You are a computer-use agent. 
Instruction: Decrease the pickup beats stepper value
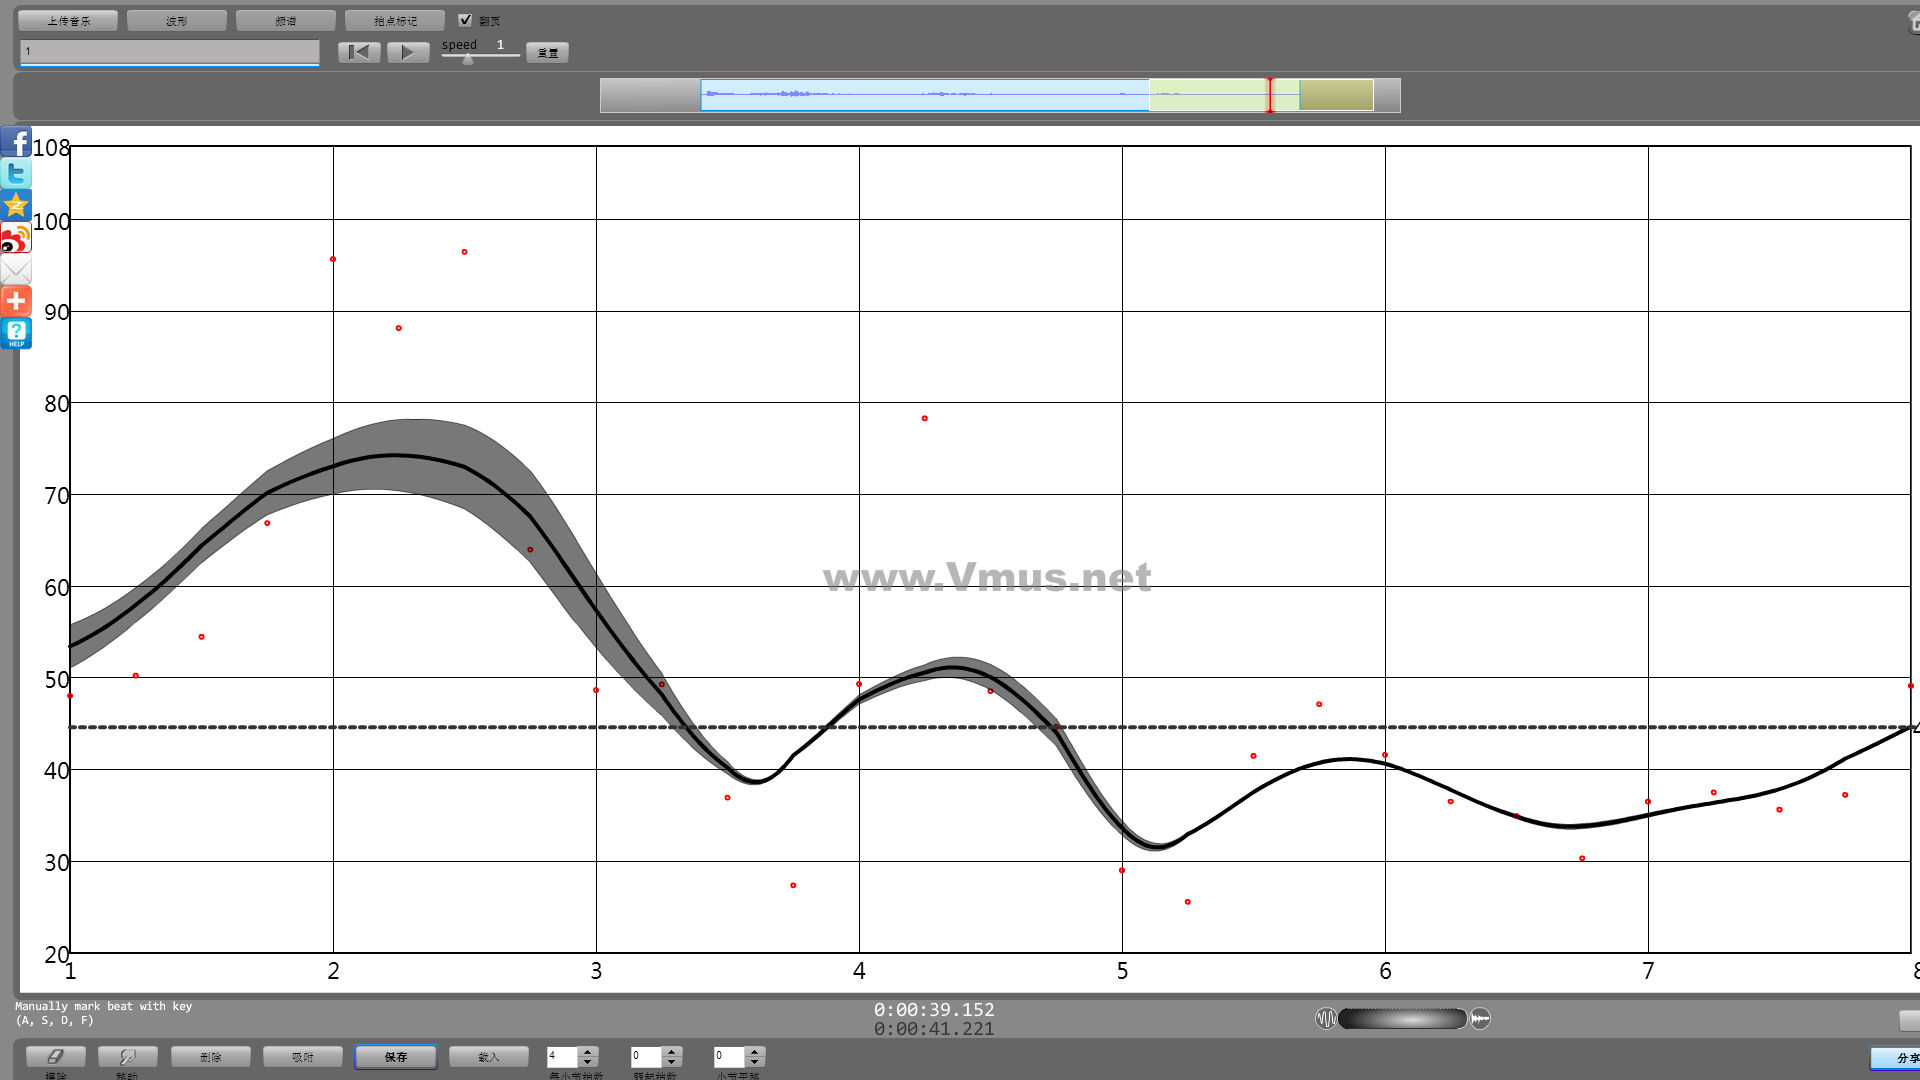coord(672,1062)
